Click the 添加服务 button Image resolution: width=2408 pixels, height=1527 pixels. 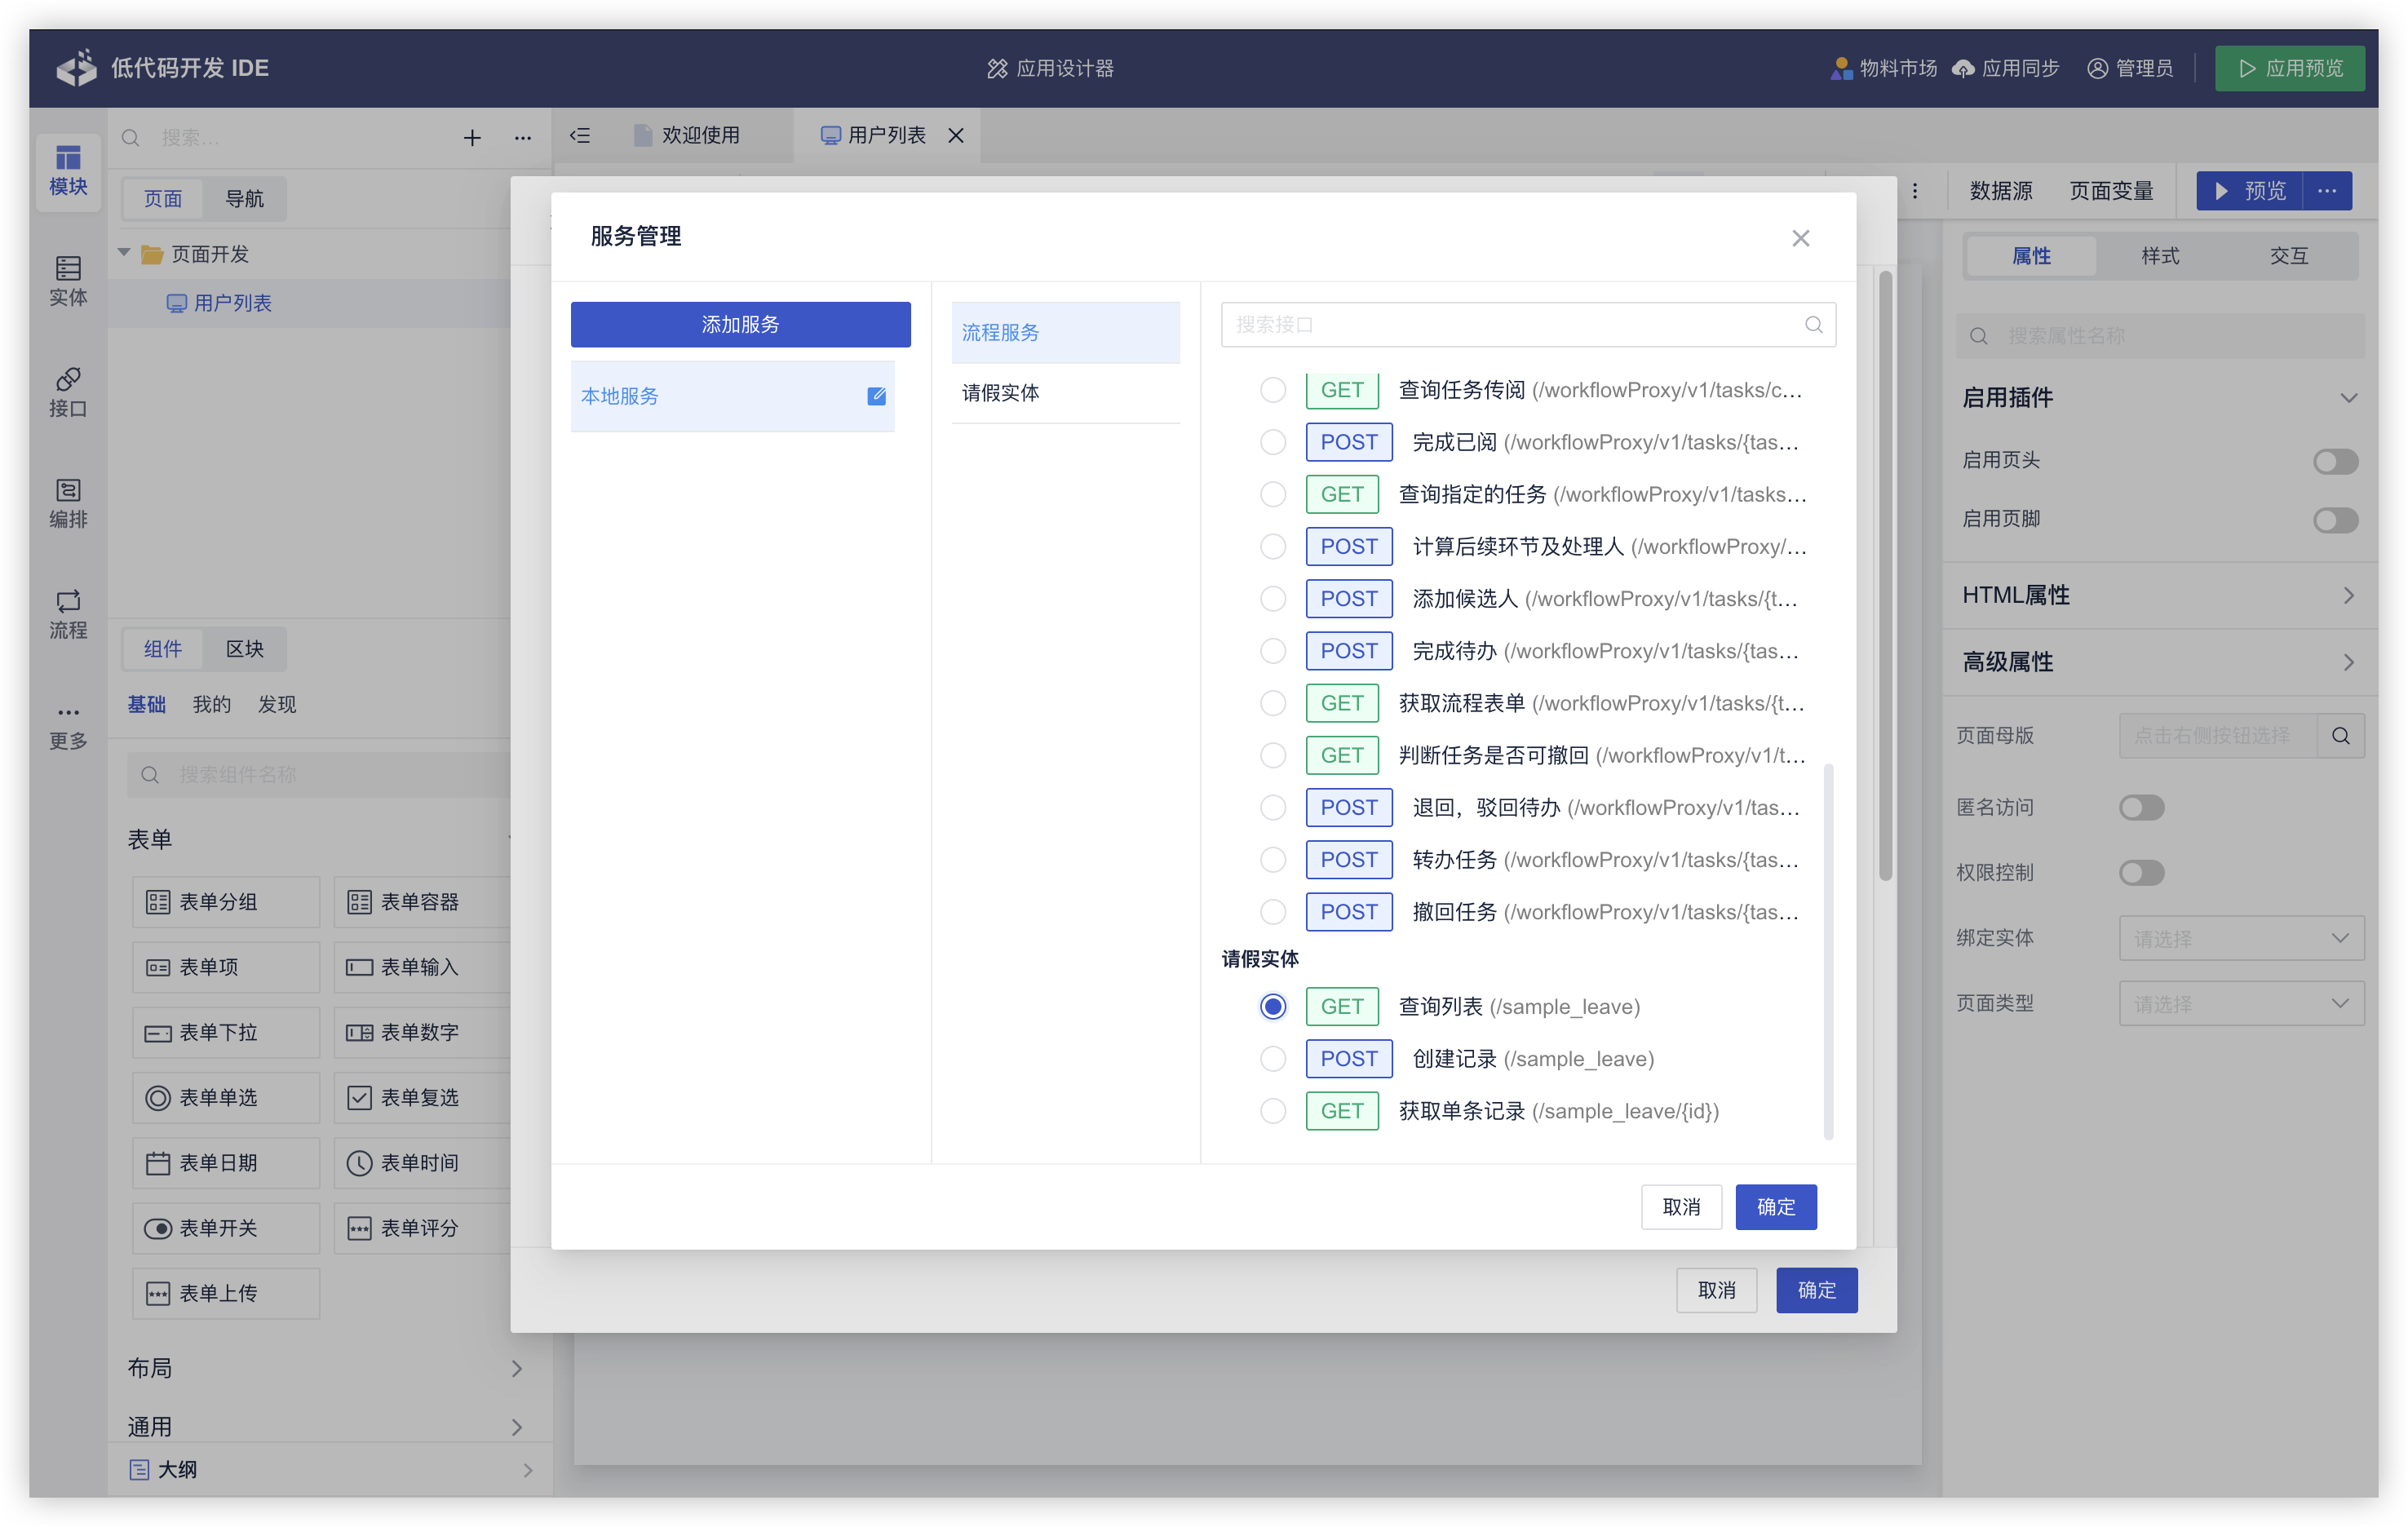[740, 325]
